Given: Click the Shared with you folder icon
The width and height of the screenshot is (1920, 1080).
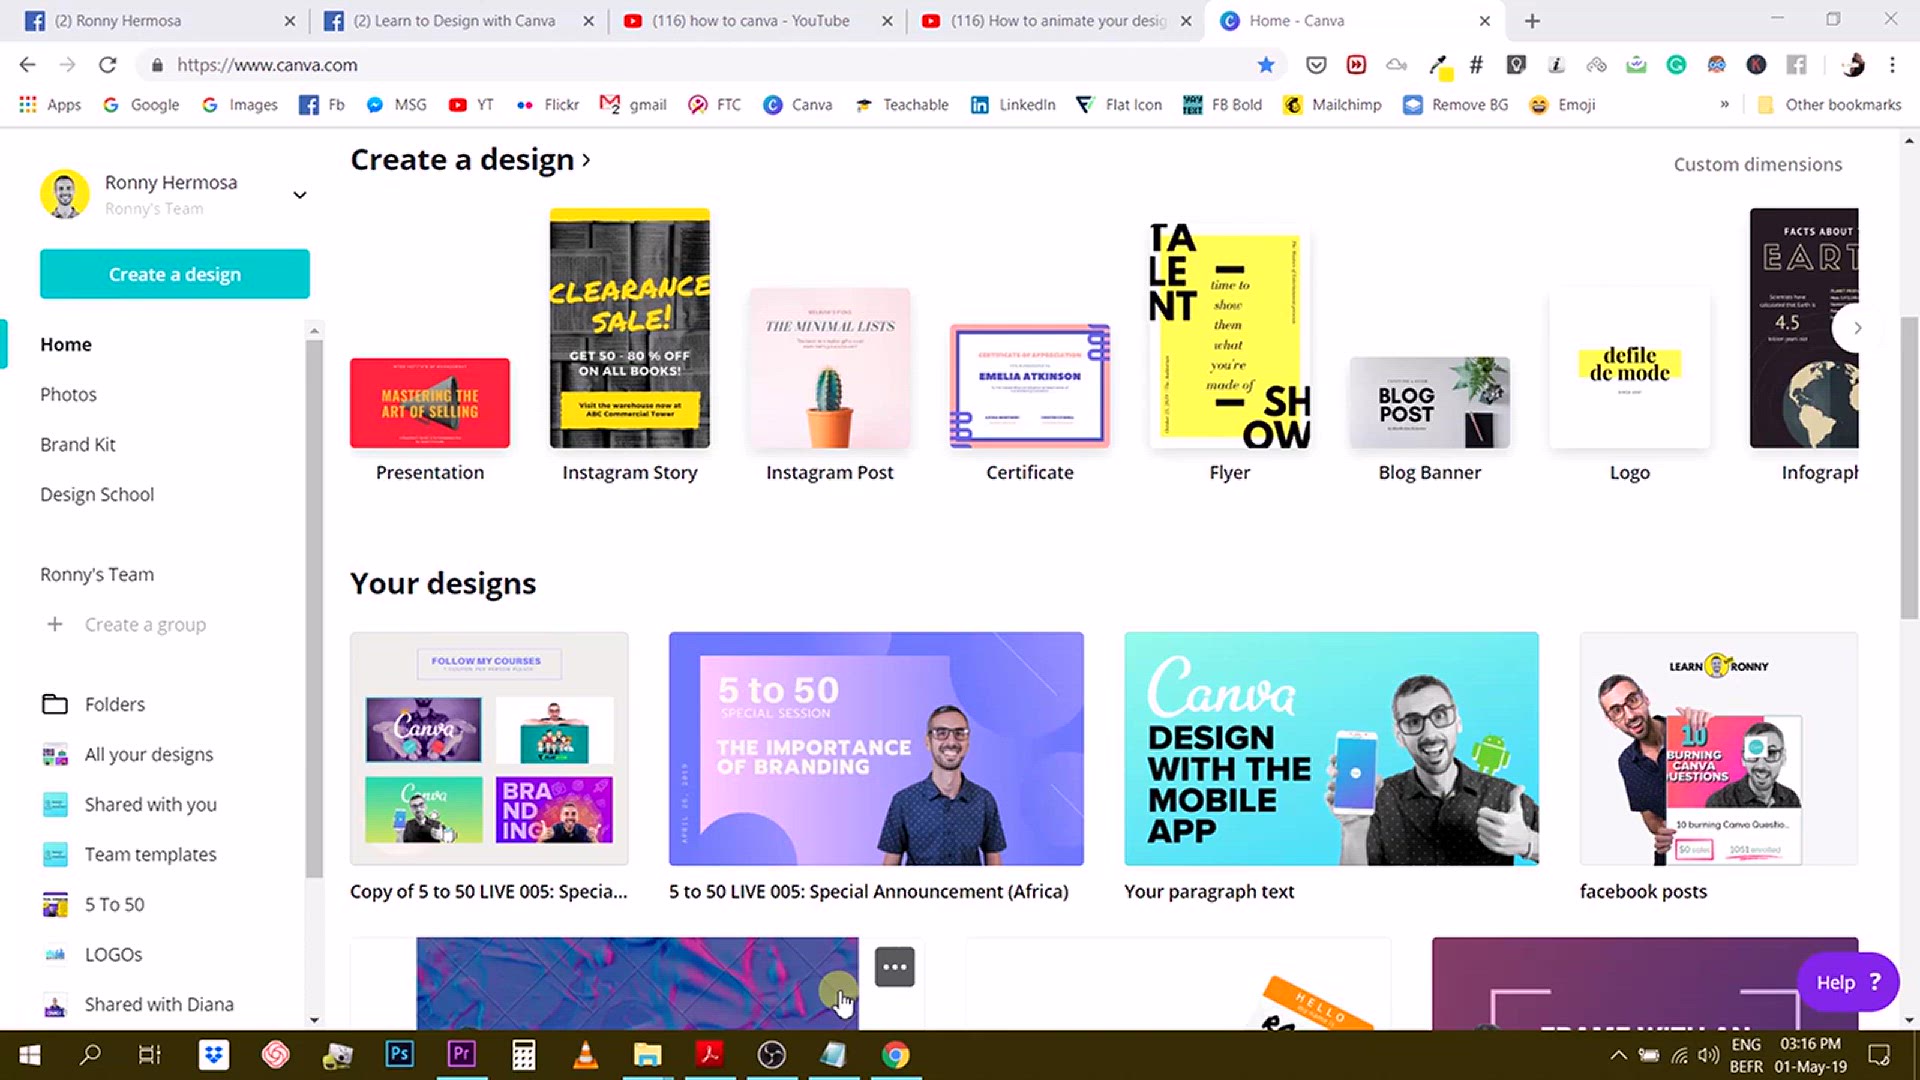Looking at the screenshot, I should 55,804.
